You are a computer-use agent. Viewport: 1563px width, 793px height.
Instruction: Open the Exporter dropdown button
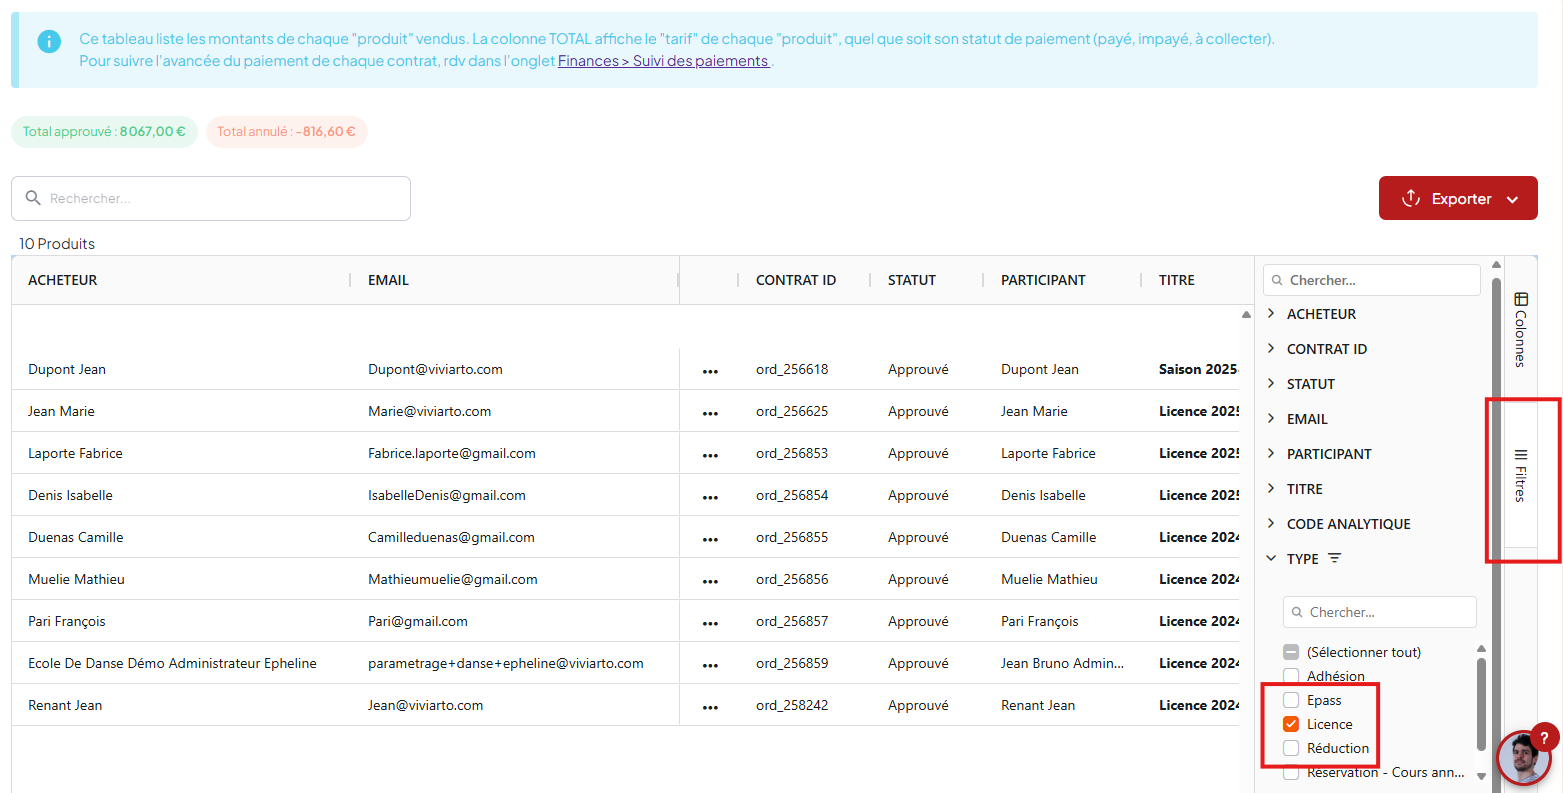[1457, 199]
